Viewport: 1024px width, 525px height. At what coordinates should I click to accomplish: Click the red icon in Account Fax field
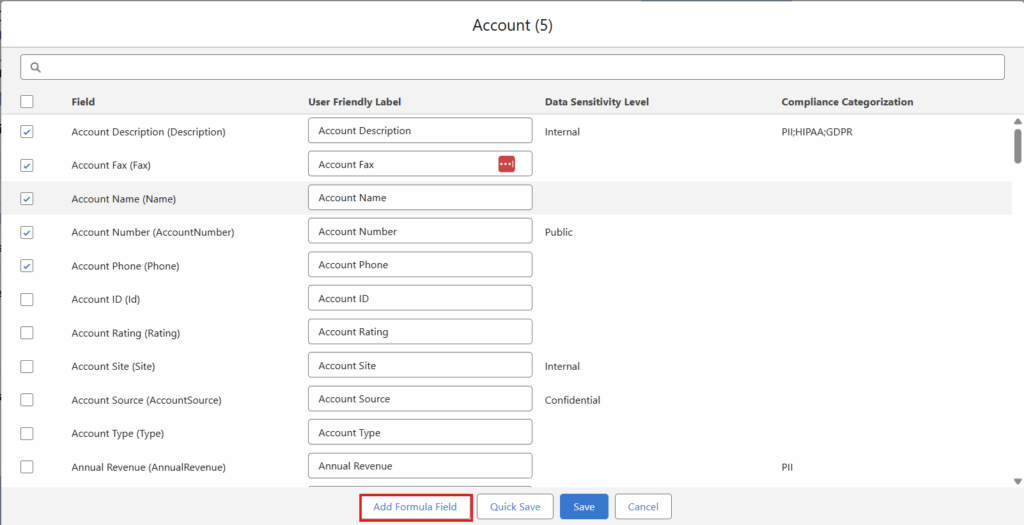506,164
